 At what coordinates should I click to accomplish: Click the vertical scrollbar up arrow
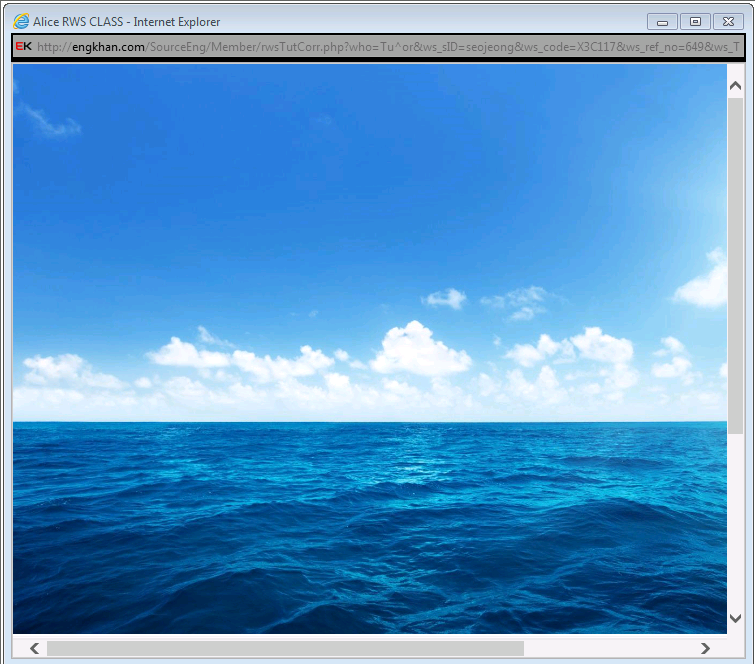point(735,86)
